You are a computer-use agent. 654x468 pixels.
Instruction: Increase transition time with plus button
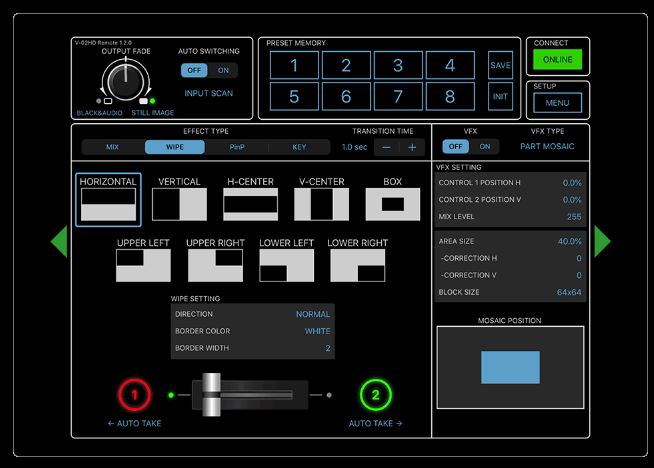[x=412, y=147]
